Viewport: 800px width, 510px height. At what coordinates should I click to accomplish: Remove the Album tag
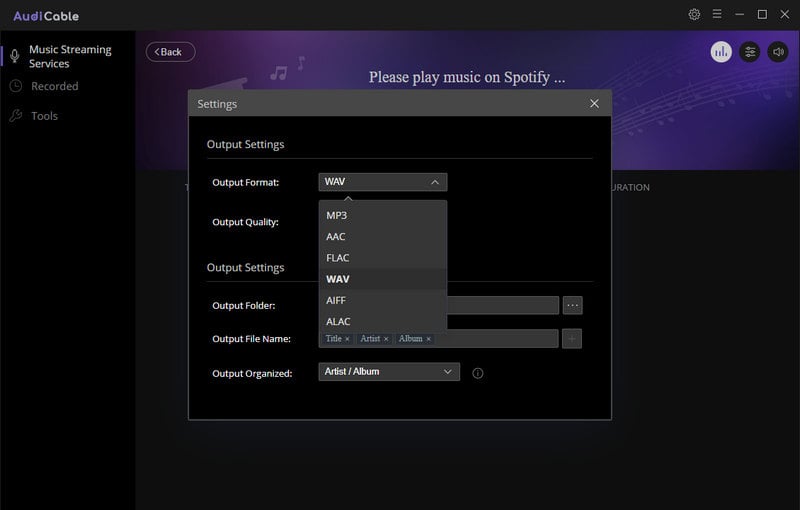coord(429,339)
